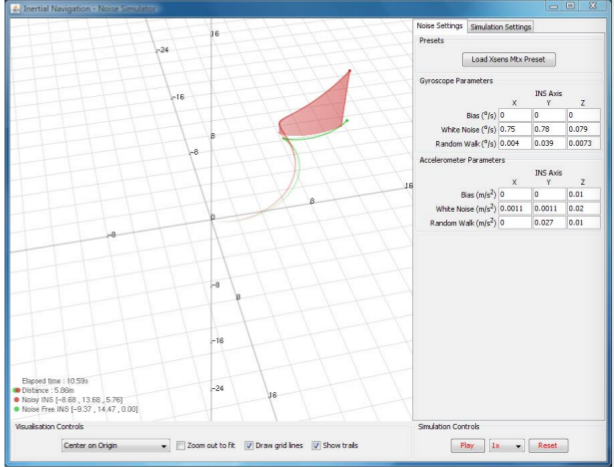Edit accelerometer White Noise Y value 0.0011
Screen dimensions: 614x467
click(x=549, y=209)
